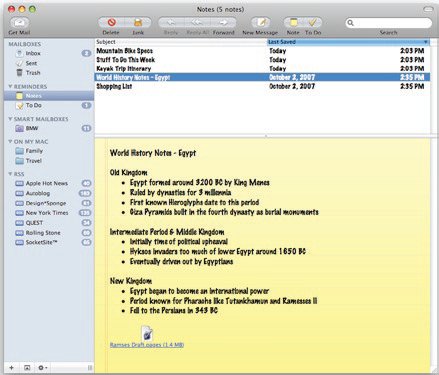Collapse the RSS section triangle
The image size is (439, 375).
coord(10,174)
